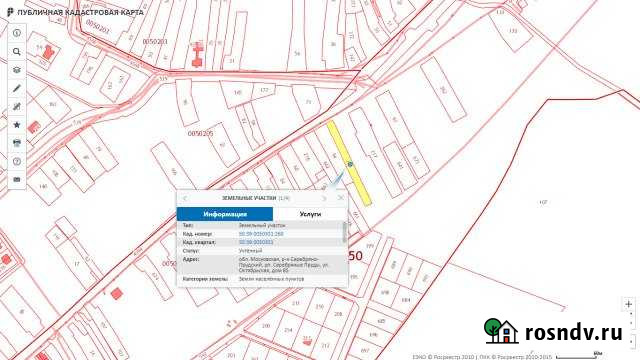This screenshot has height=360, width=640.
Task: Open favorites star tool
Action: coord(17,125)
